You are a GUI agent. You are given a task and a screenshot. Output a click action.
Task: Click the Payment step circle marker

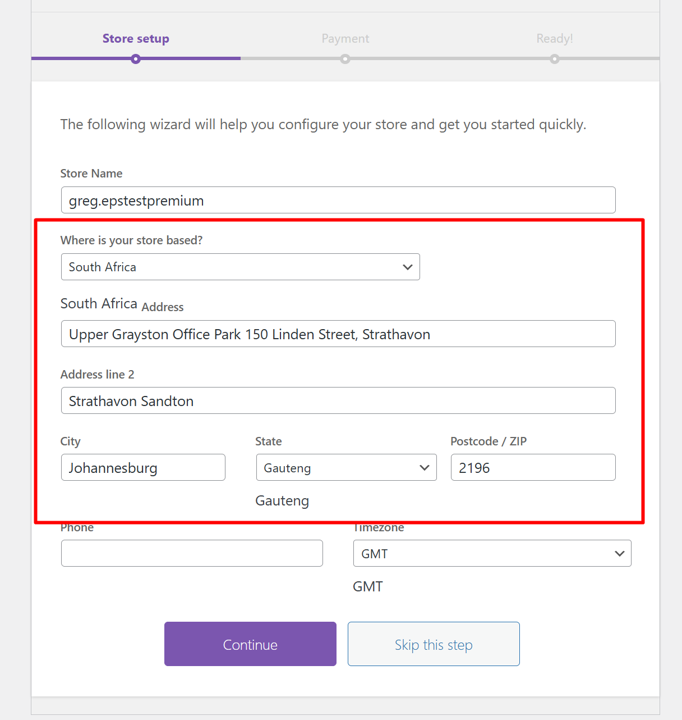345,59
